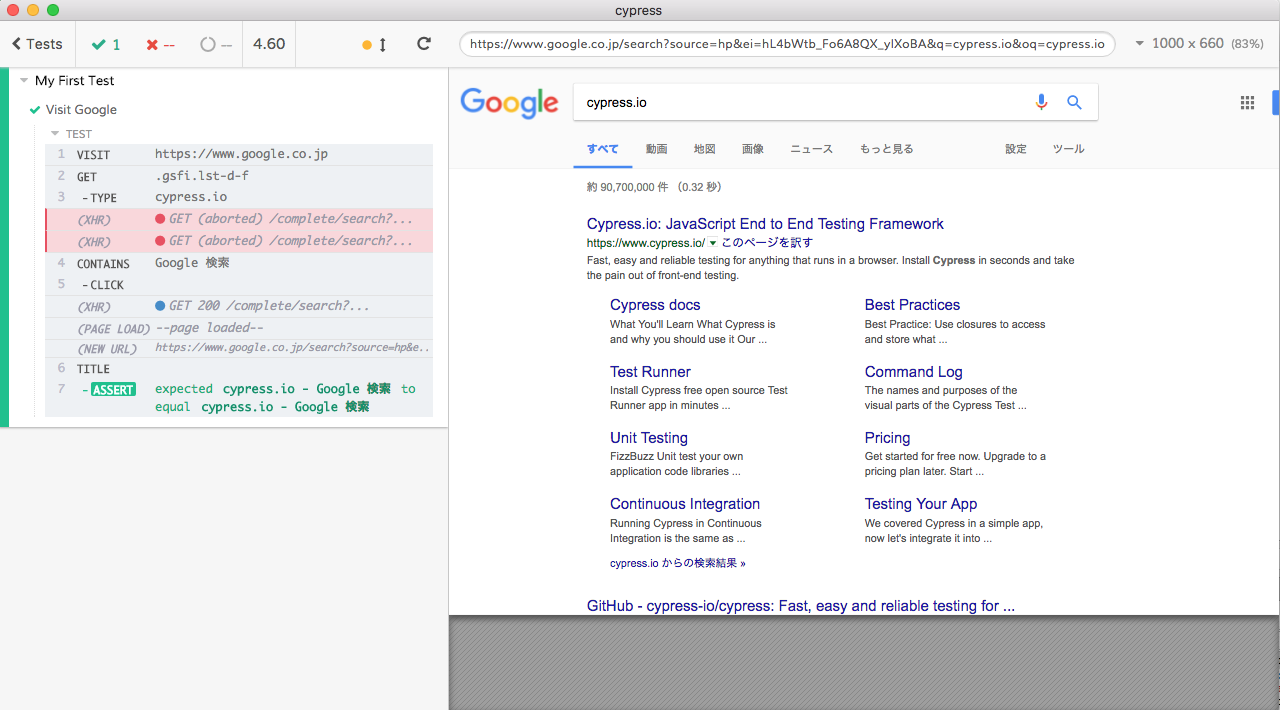Select the NEW URL row
1280x710 pixels.
tap(239, 348)
